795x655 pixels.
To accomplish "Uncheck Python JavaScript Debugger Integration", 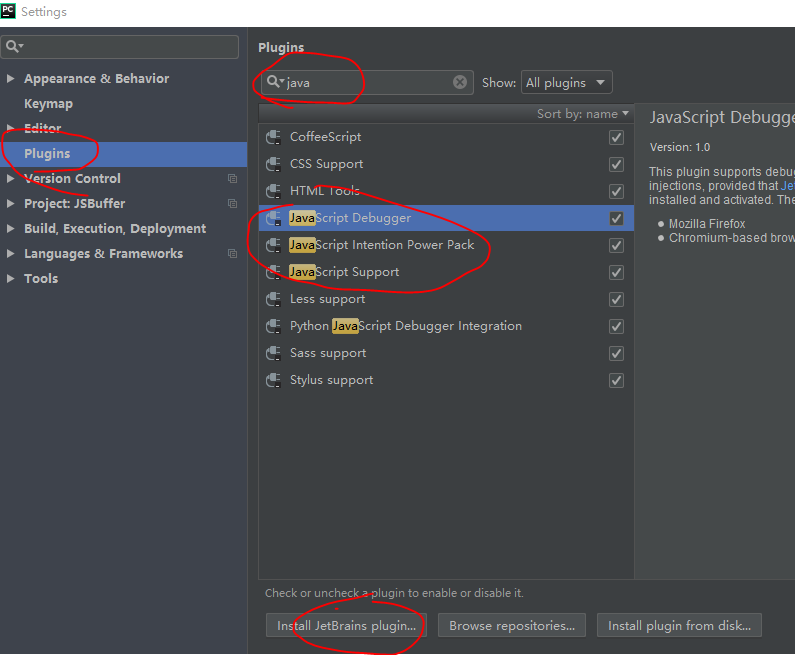I will (x=616, y=326).
